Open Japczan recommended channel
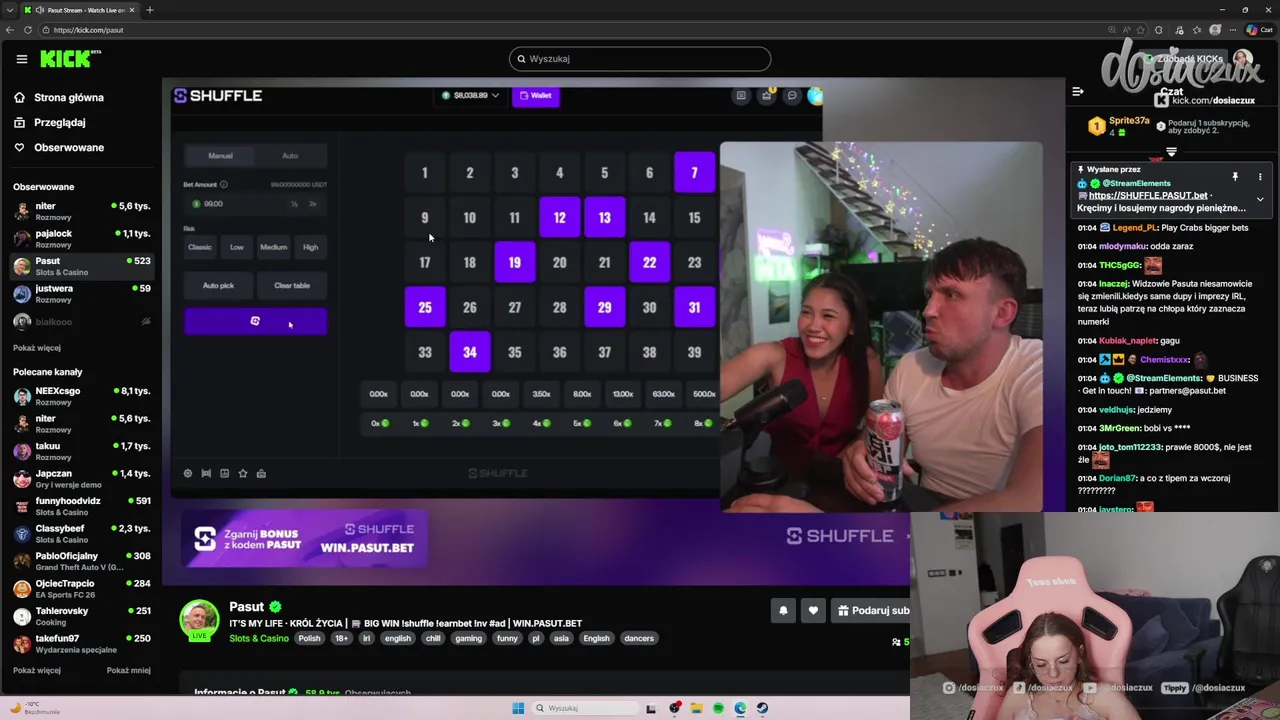Image resolution: width=1280 pixels, height=720 pixels. coord(80,478)
